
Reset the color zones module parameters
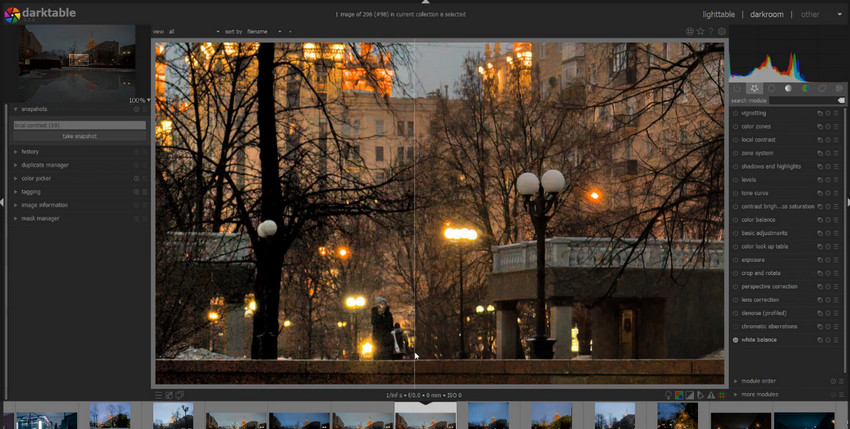(828, 126)
